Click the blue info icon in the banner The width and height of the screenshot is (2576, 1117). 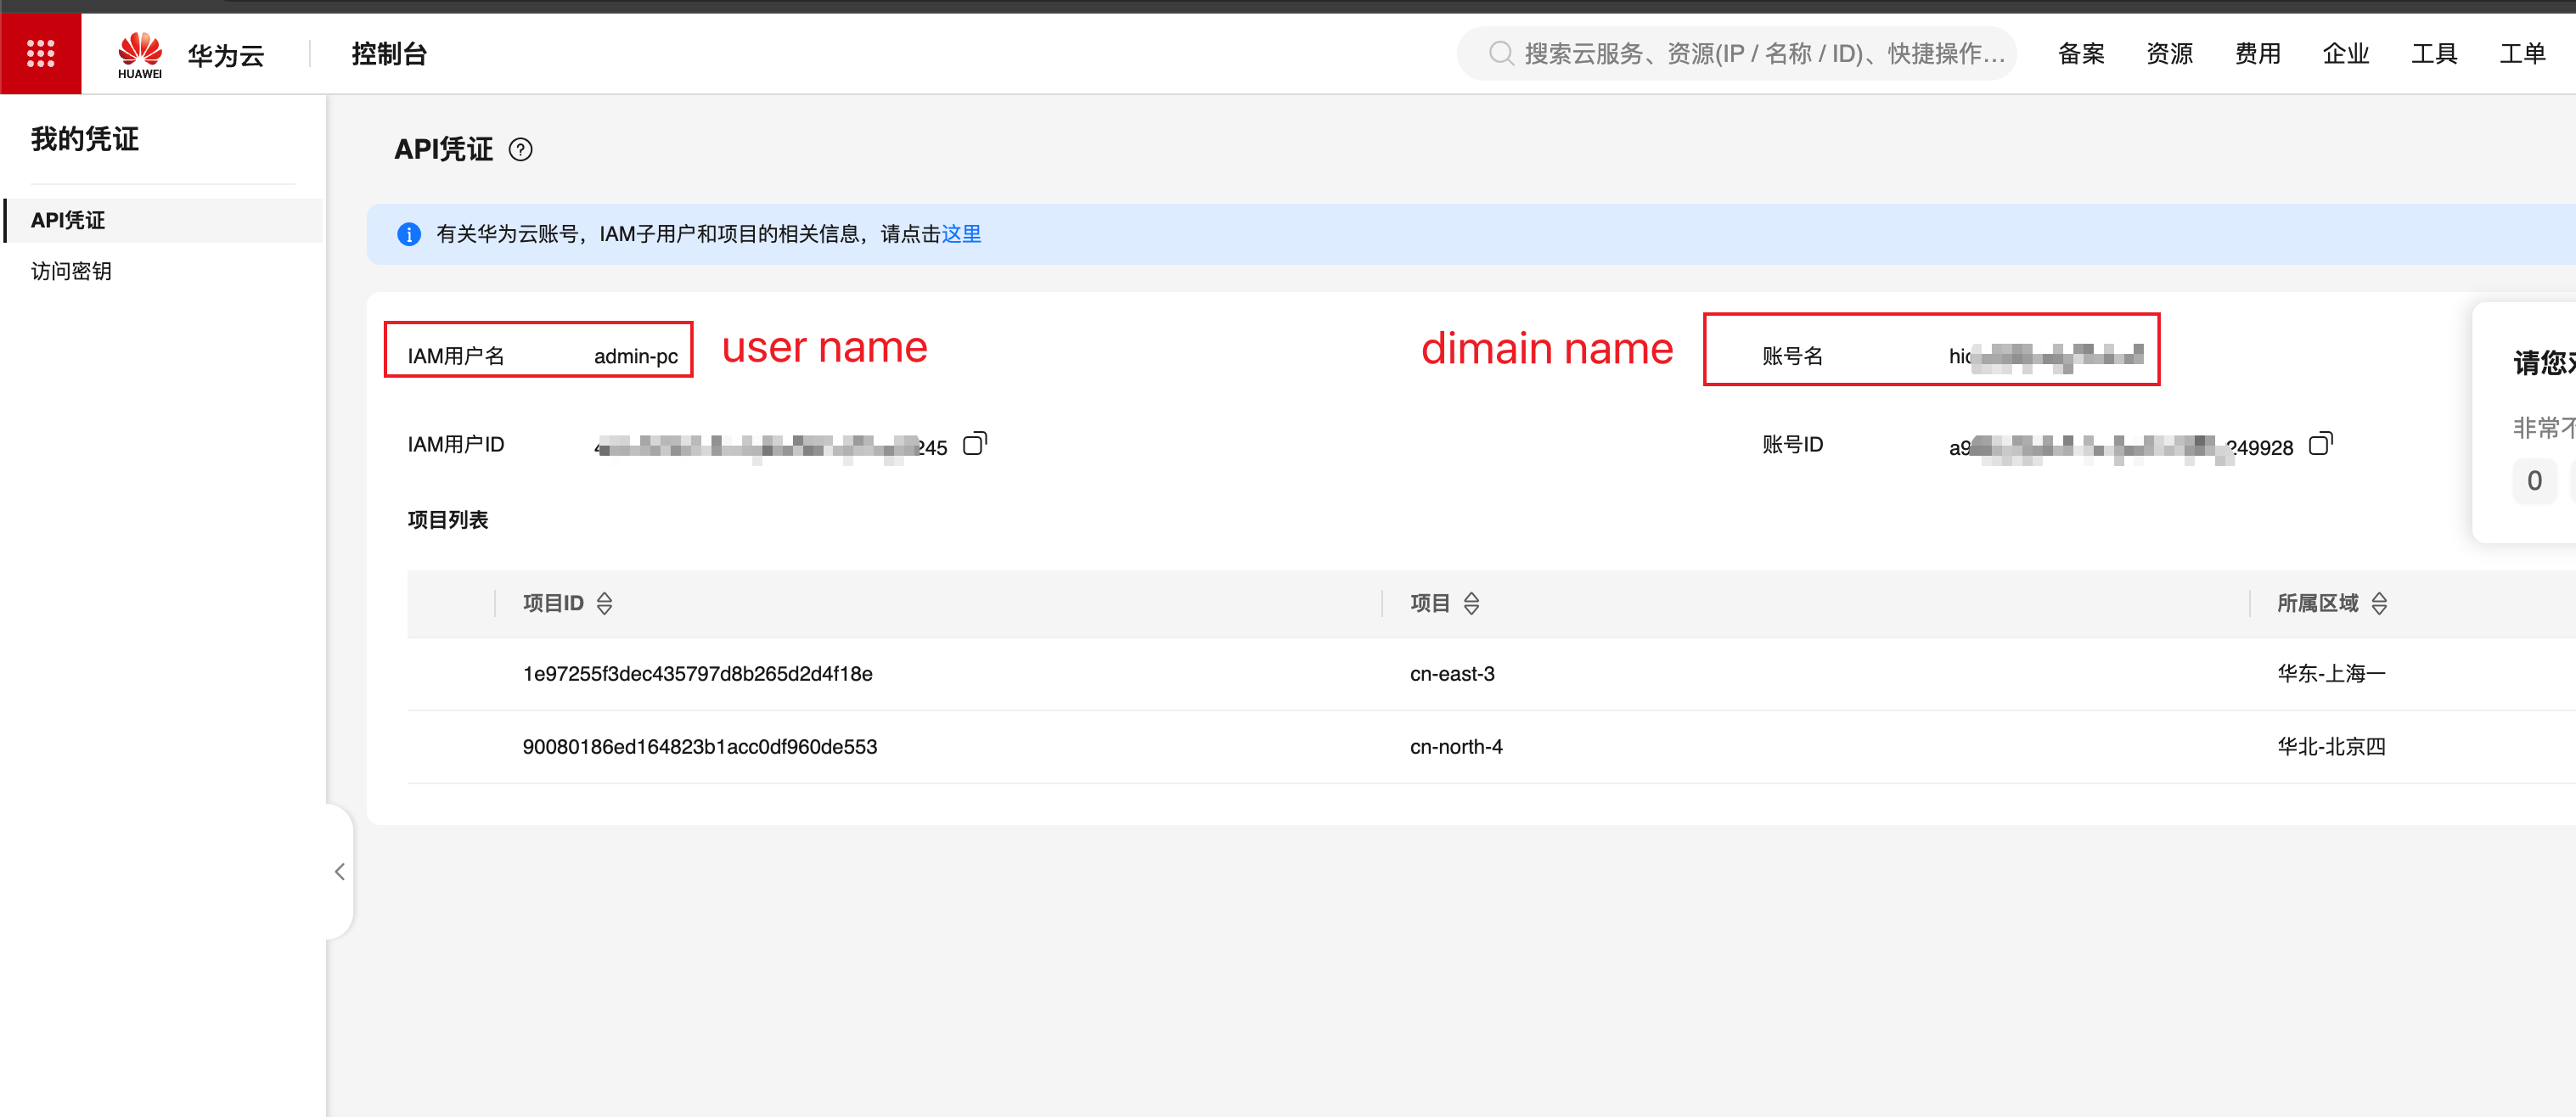pyautogui.click(x=409, y=234)
